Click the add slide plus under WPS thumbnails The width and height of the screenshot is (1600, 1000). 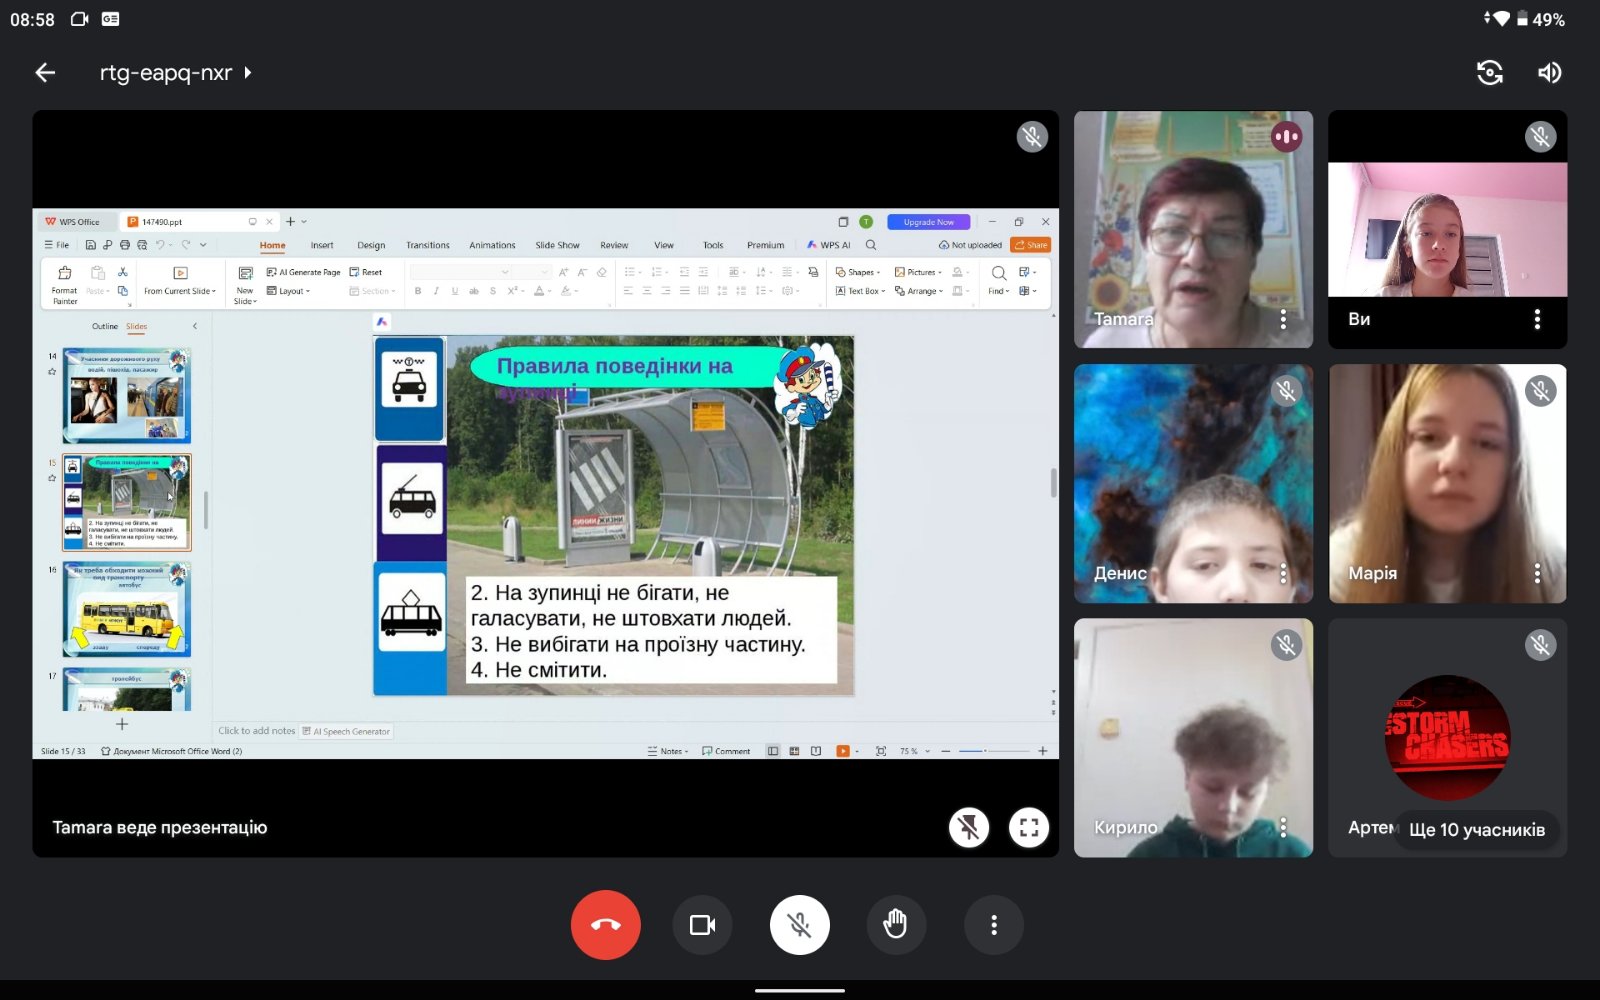point(122,724)
